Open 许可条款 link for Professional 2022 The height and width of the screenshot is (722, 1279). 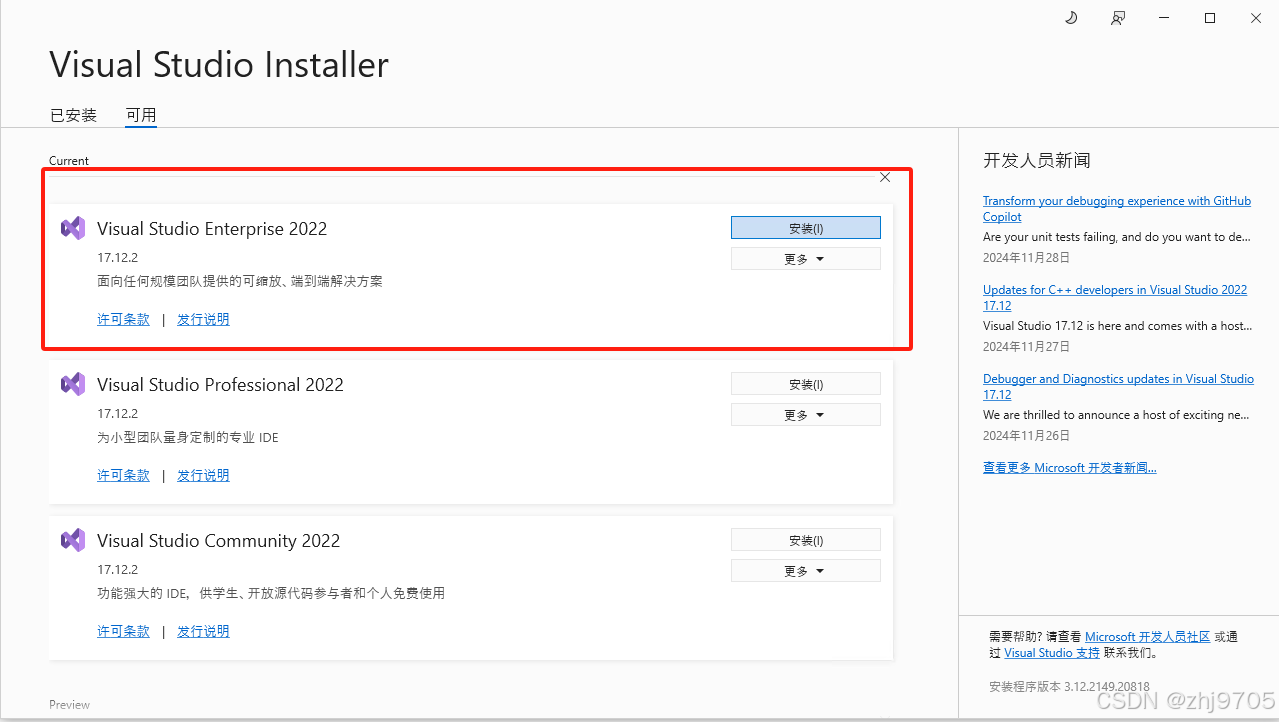tap(123, 475)
